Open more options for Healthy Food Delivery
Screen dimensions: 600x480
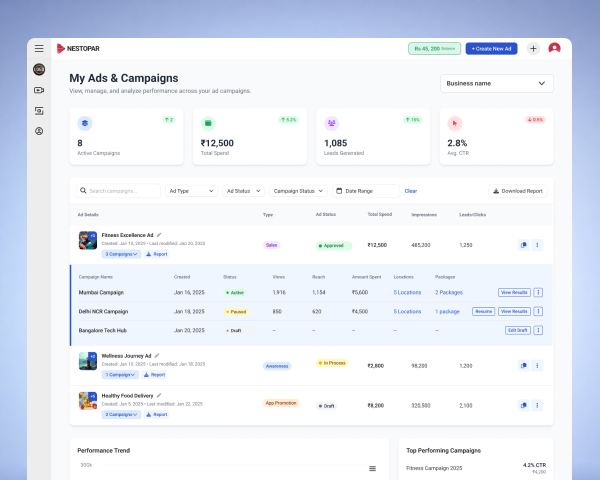pyautogui.click(x=537, y=405)
